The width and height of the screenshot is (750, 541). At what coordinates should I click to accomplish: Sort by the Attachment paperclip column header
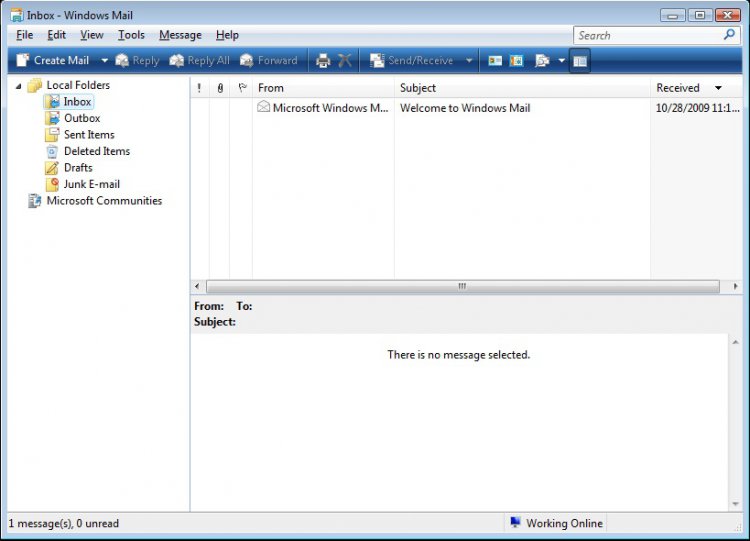click(220, 88)
